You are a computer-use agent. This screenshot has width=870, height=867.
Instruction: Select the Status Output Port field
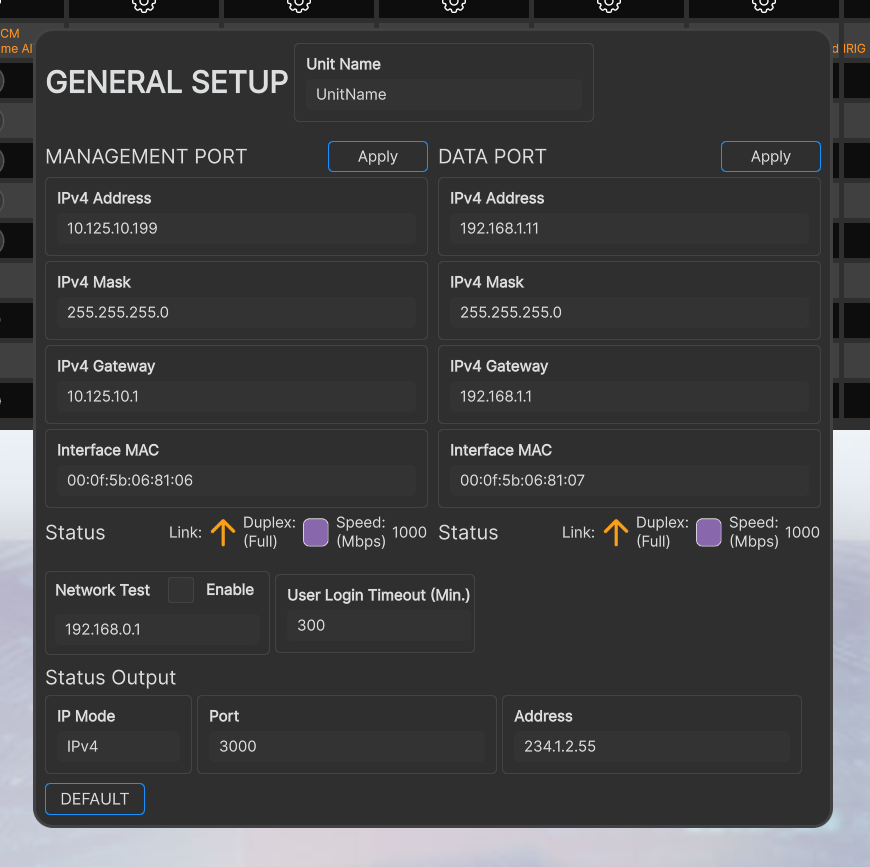(x=346, y=745)
